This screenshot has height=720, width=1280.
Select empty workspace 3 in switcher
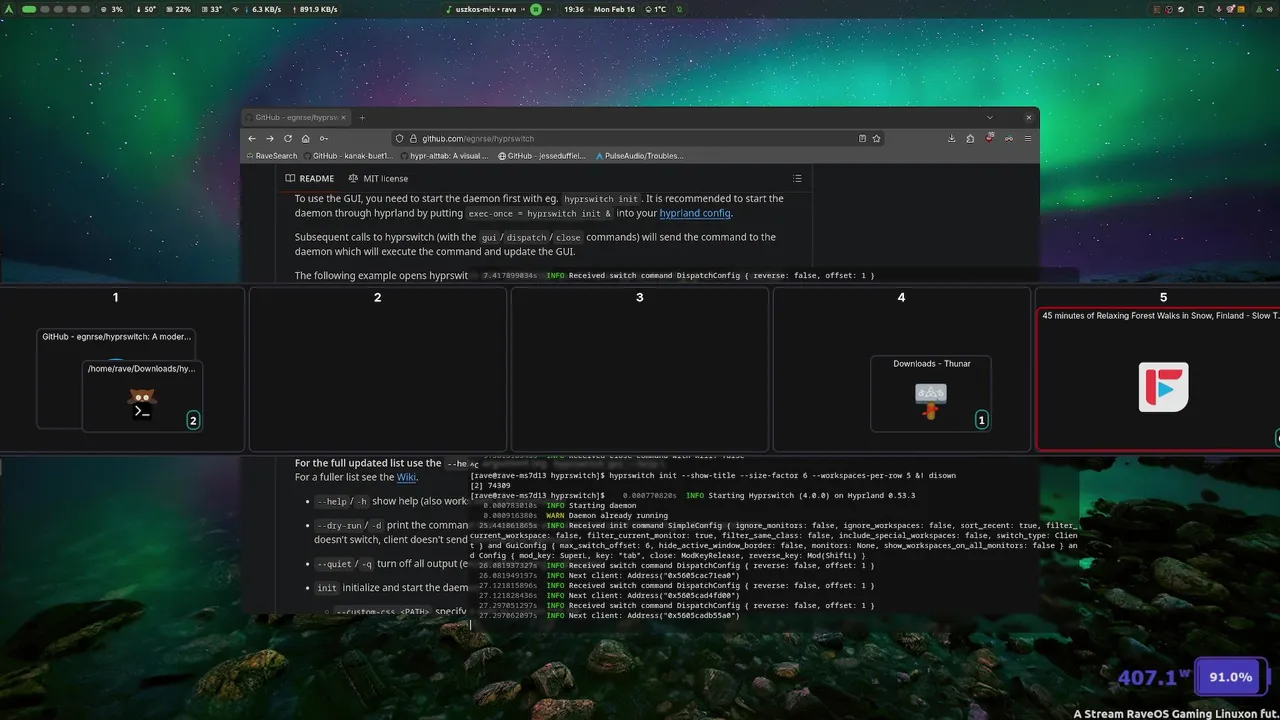click(640, 369)
